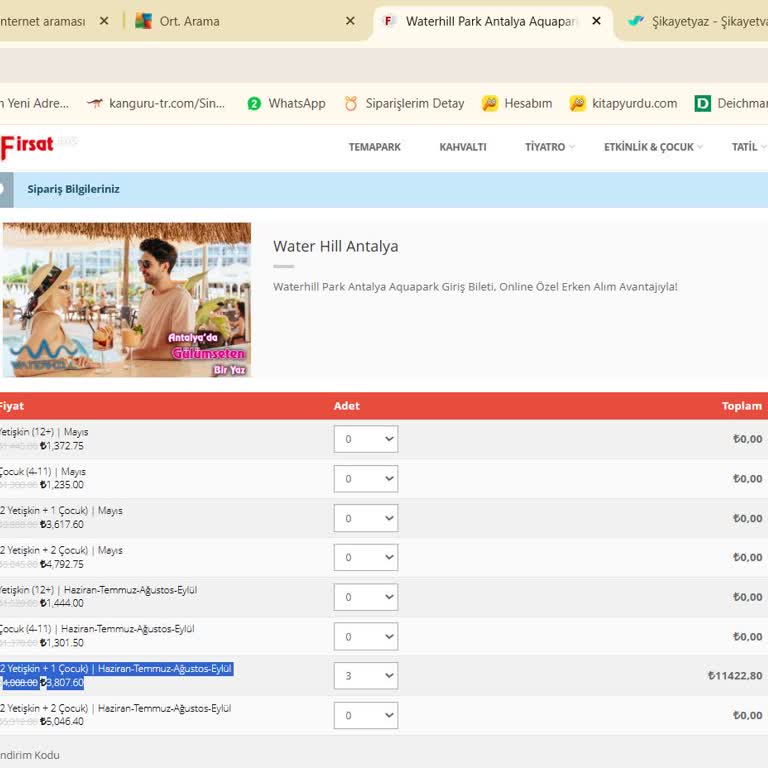This screenshot has height=768, width=768.
Task: Change quantity for highlighted 2 Yetişkin + 1 Çocuk Haziran
Action: (365, 676)
